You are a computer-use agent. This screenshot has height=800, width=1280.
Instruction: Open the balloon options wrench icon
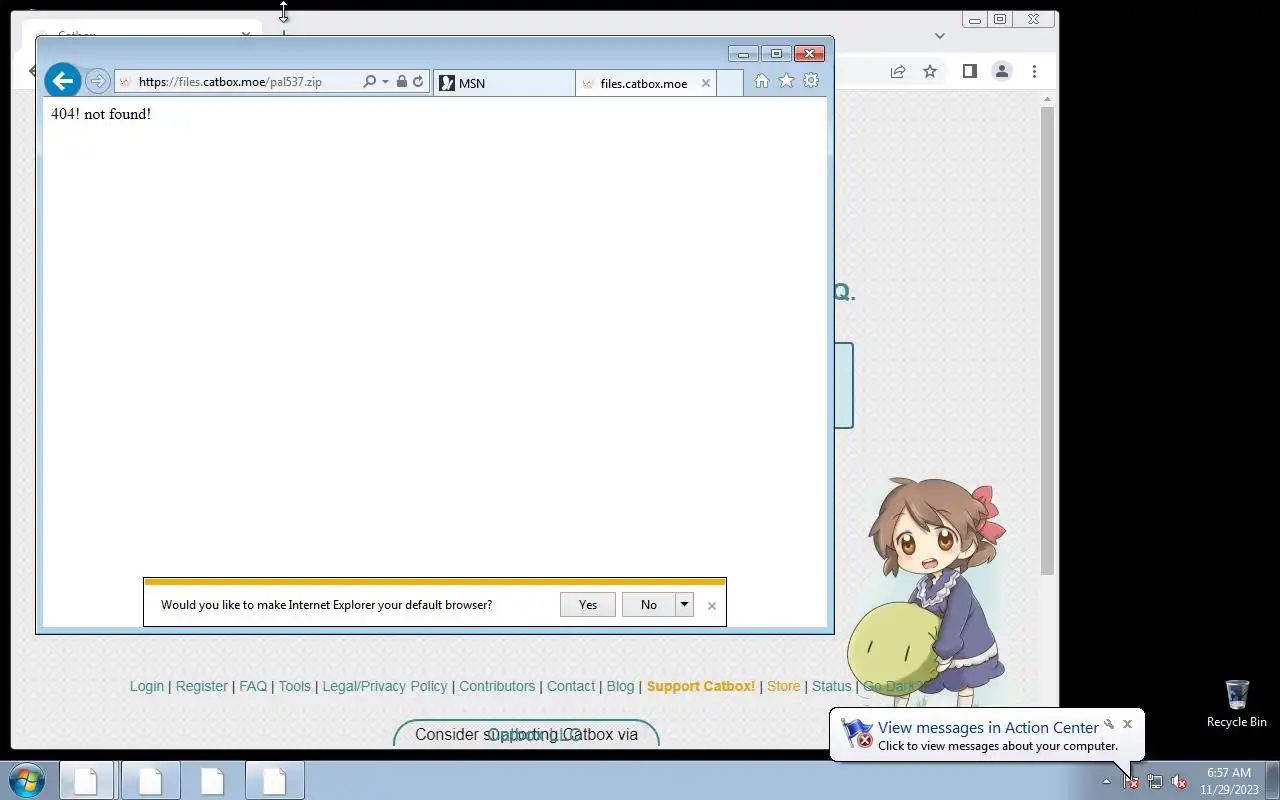pyautogui.click(x=1108, y=724)
